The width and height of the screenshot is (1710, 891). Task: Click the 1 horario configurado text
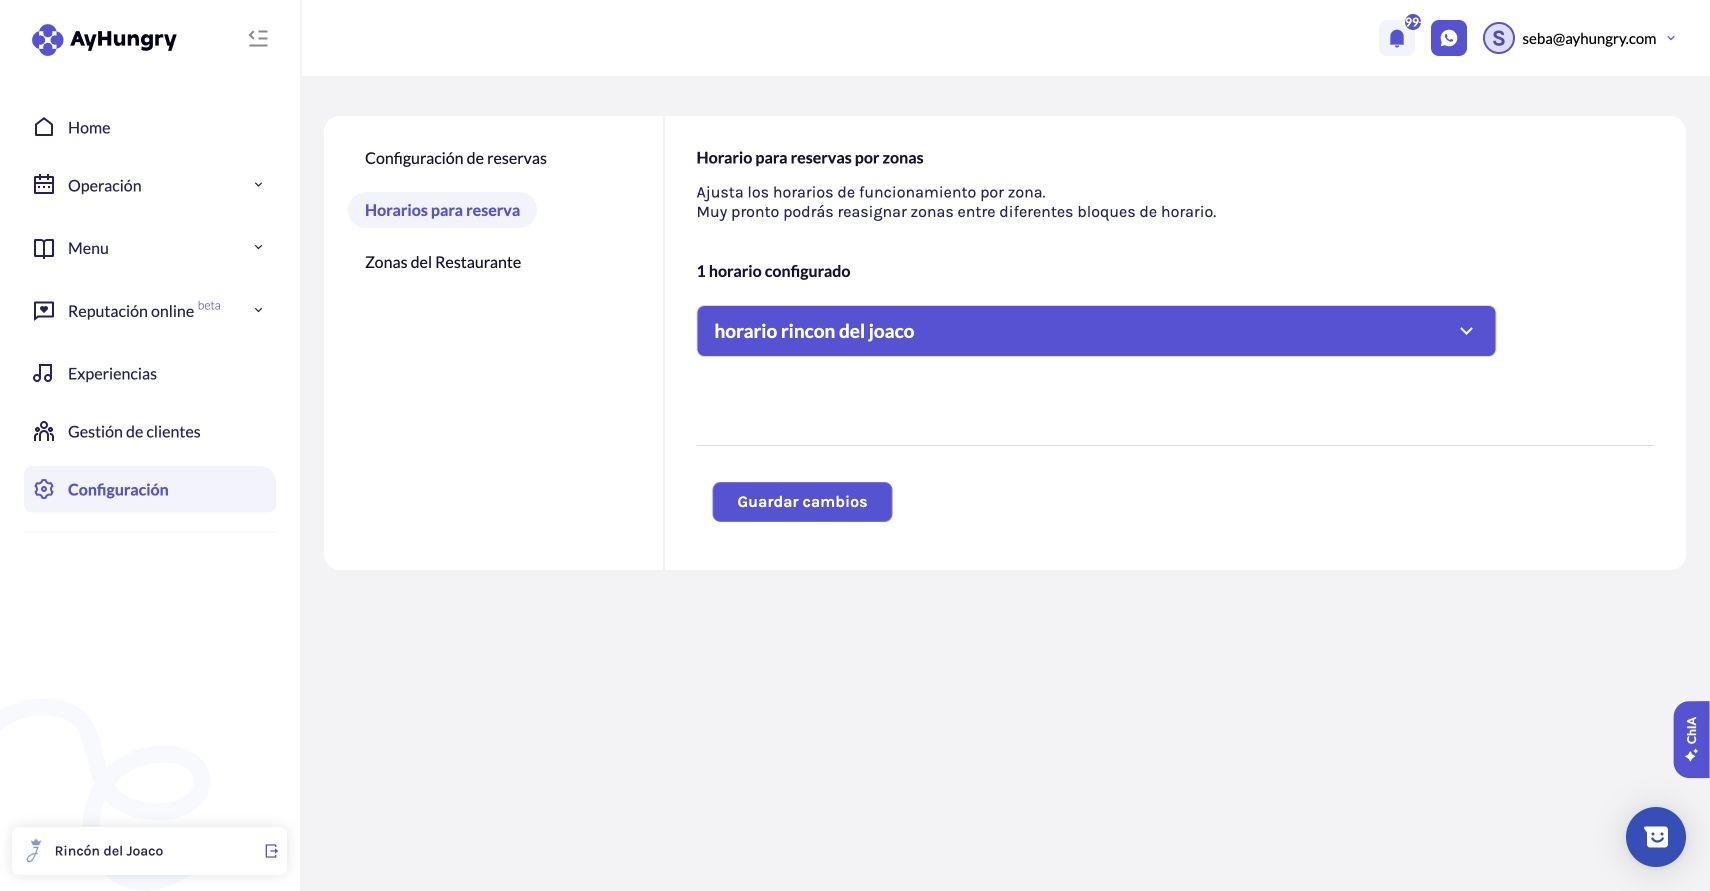[773, 271]
